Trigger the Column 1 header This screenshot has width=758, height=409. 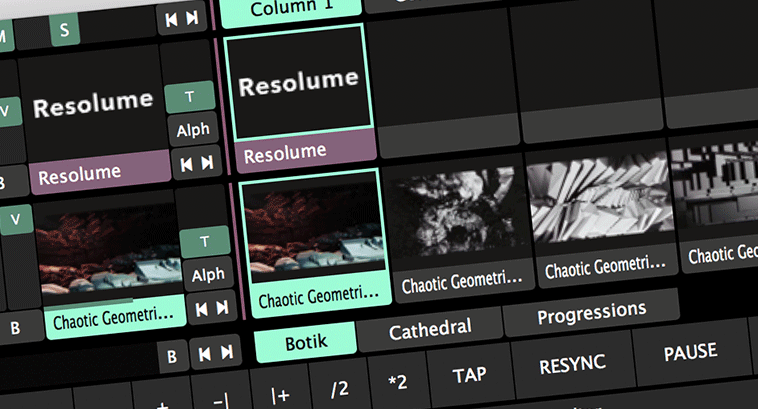pos(291,10)
